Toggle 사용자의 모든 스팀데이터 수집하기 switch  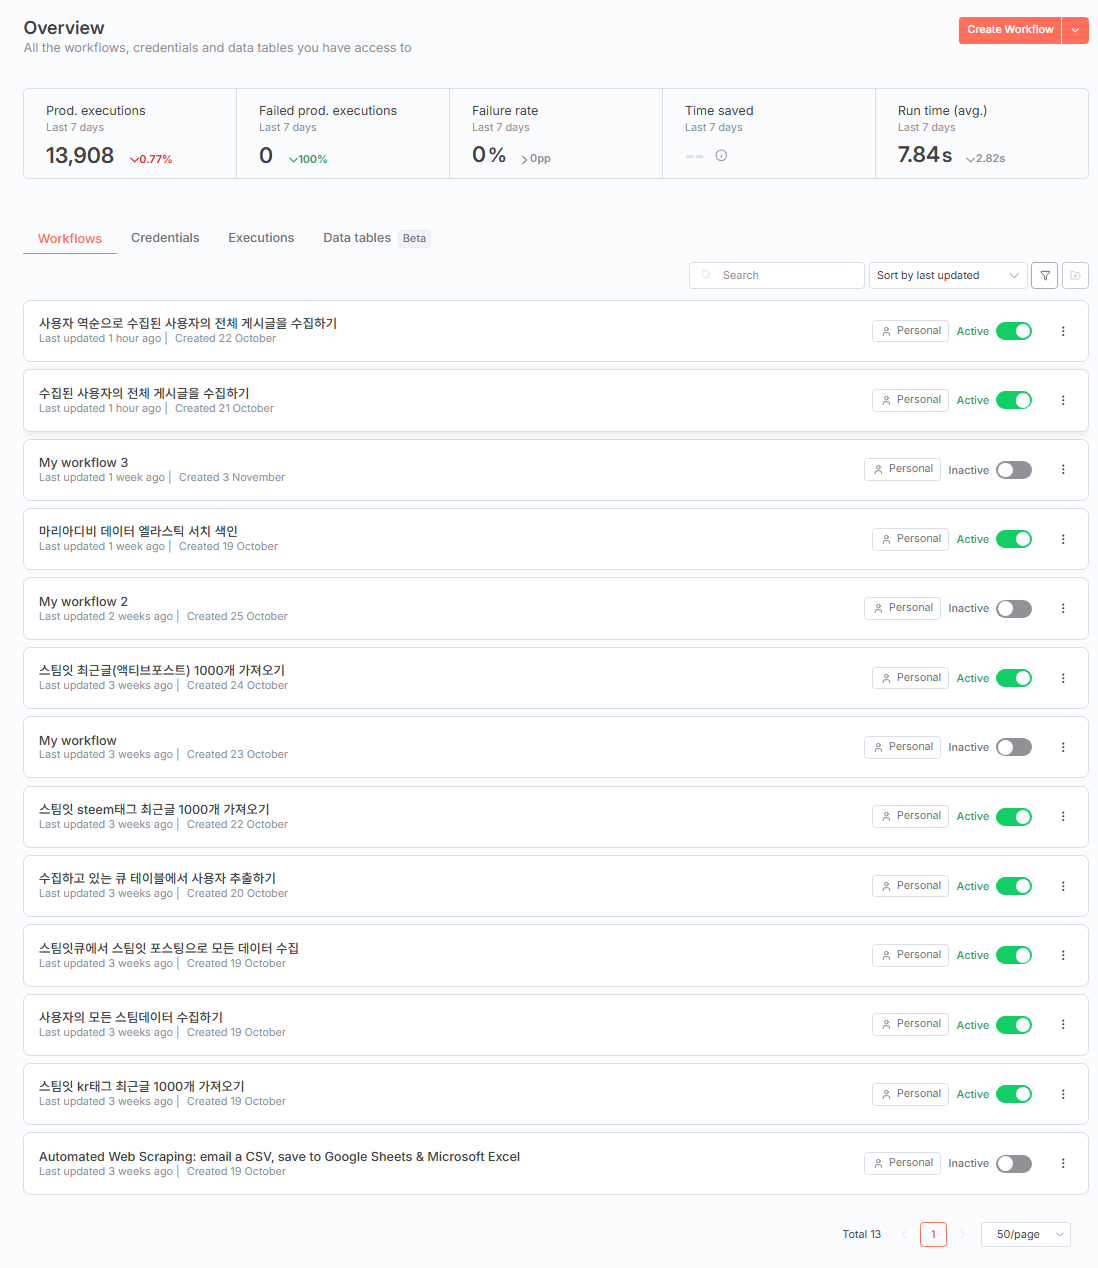pyautogui.click(x=1014, y=1024)
